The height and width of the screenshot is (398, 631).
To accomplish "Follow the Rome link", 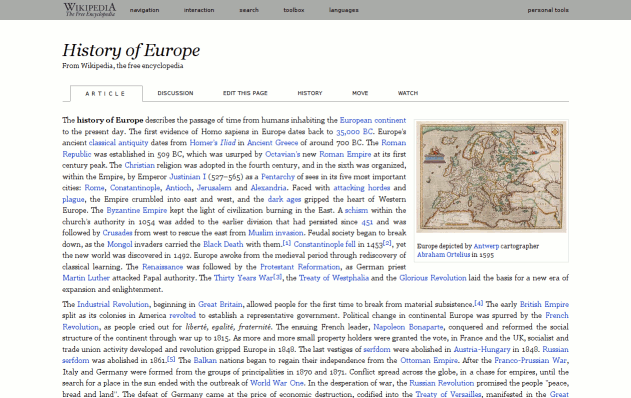I will [x=94, y=188].
